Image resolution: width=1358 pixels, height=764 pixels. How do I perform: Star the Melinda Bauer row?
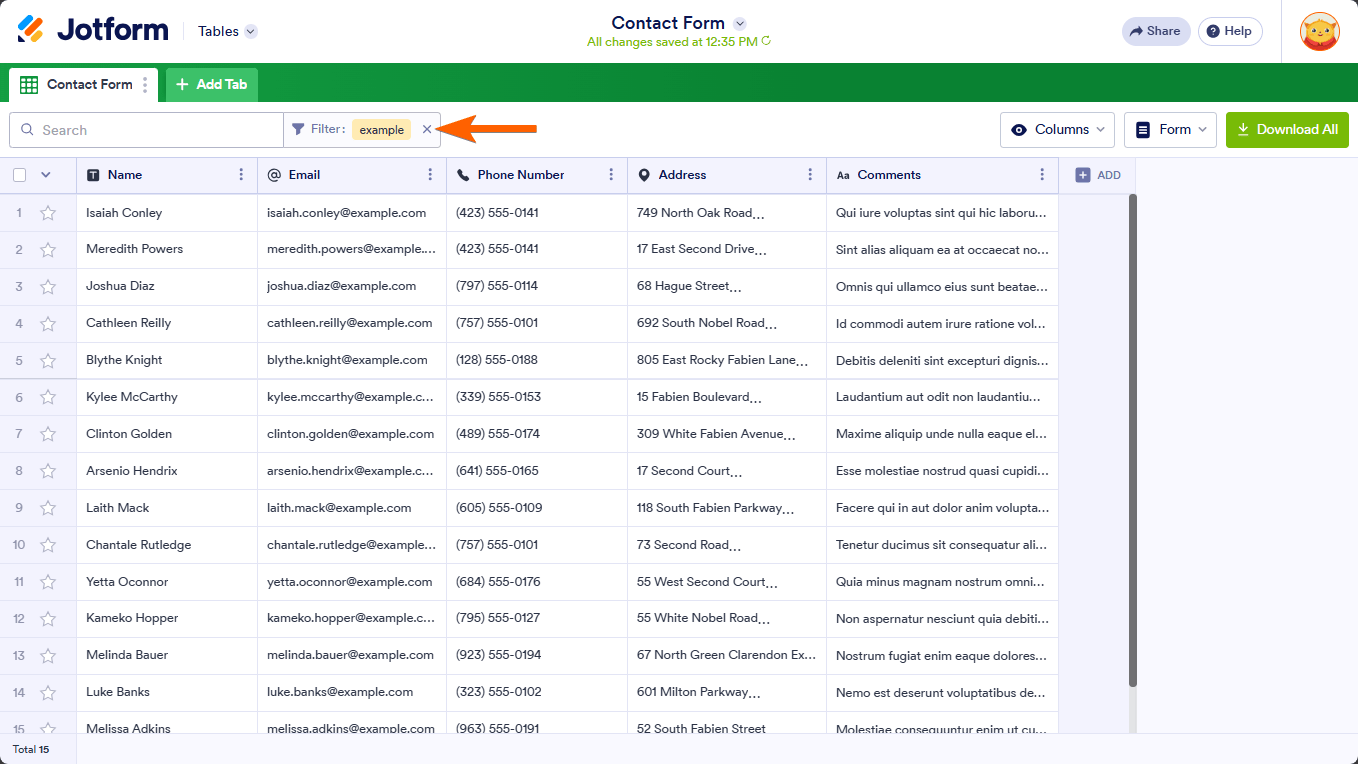point(48,657)
